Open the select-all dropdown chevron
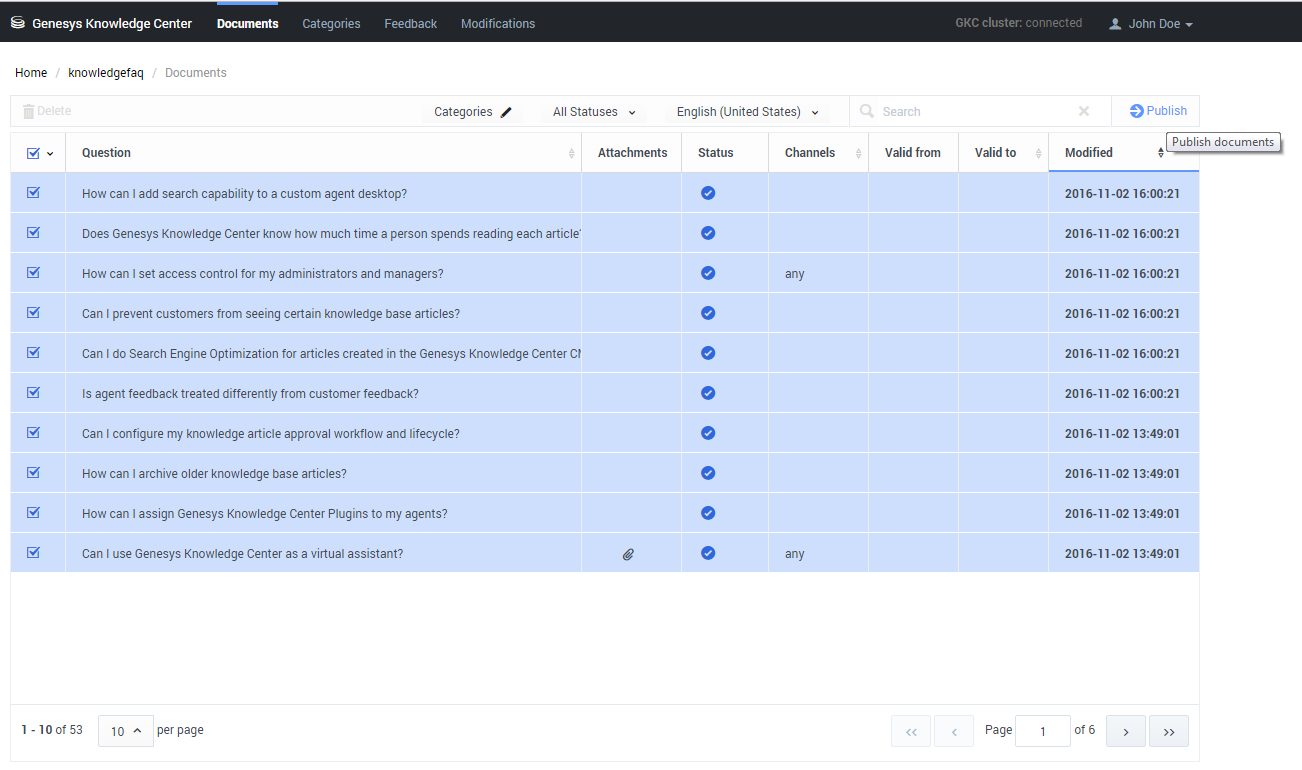 50,154
